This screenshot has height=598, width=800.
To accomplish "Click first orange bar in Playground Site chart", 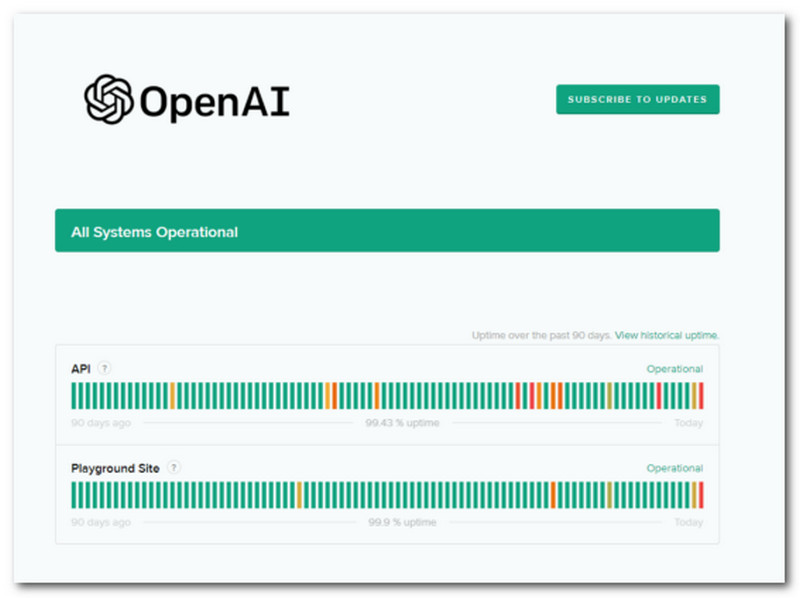I will pos(299,495).
